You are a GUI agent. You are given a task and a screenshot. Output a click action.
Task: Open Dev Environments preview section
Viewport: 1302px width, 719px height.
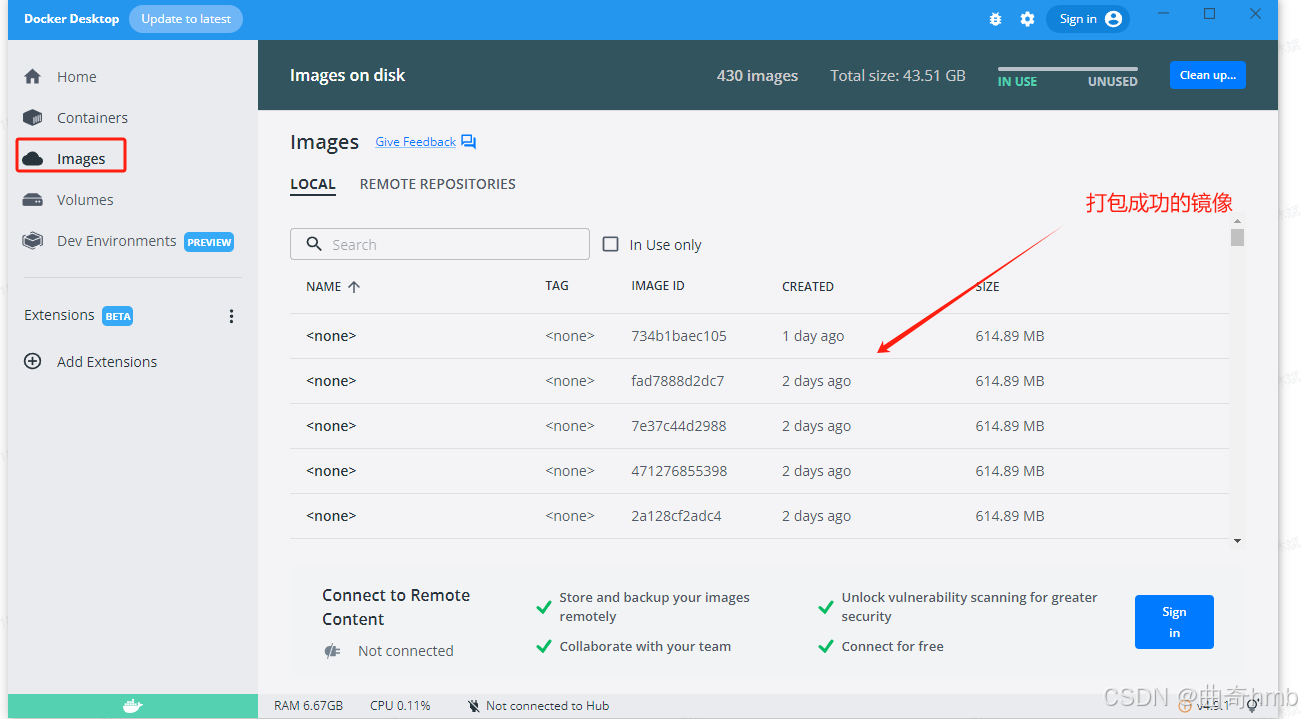coord(128,241)
